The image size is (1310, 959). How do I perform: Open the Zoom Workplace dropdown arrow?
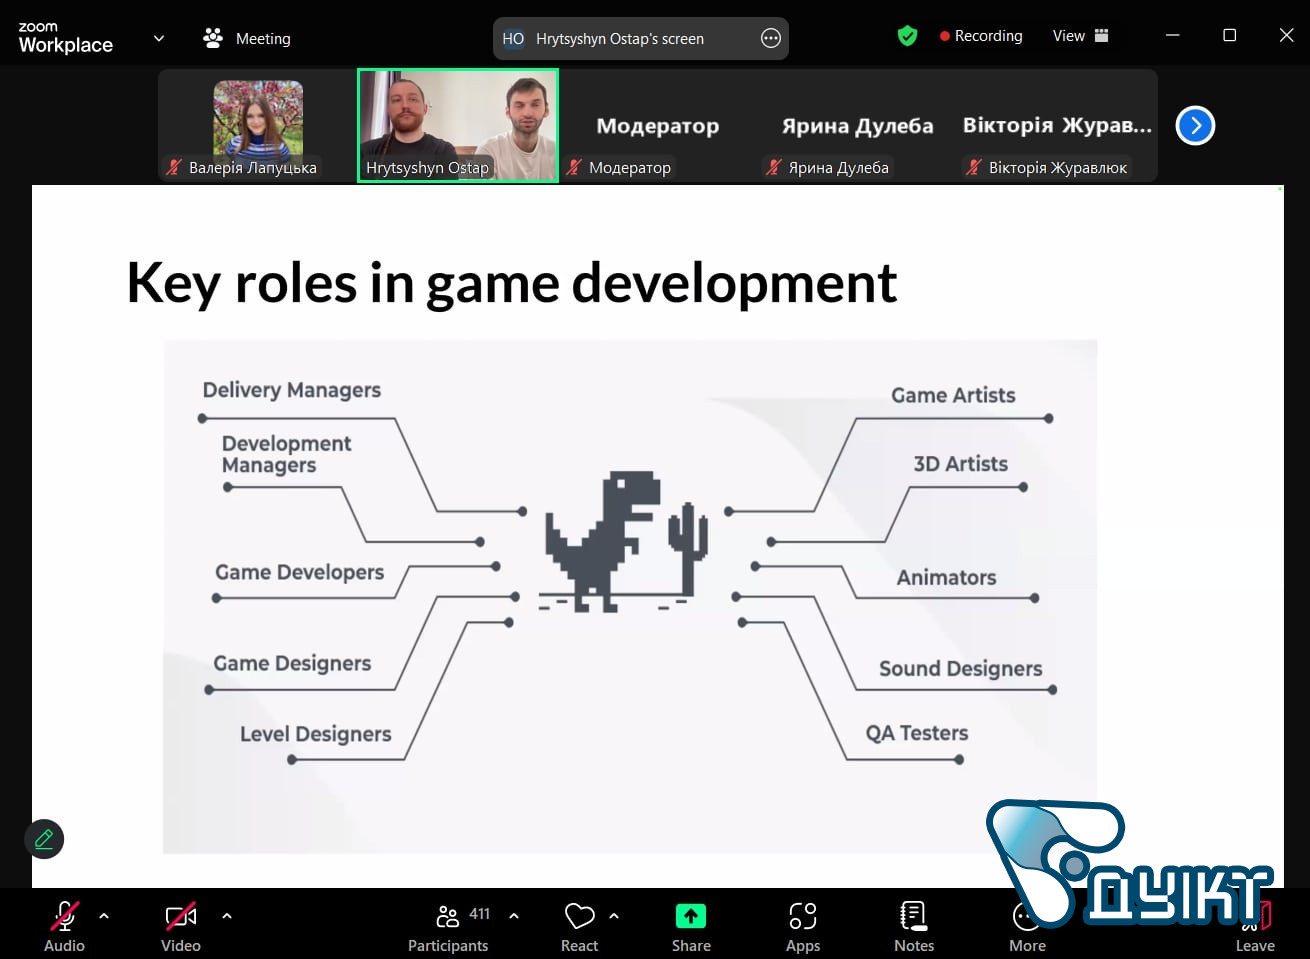pos(159,38)
